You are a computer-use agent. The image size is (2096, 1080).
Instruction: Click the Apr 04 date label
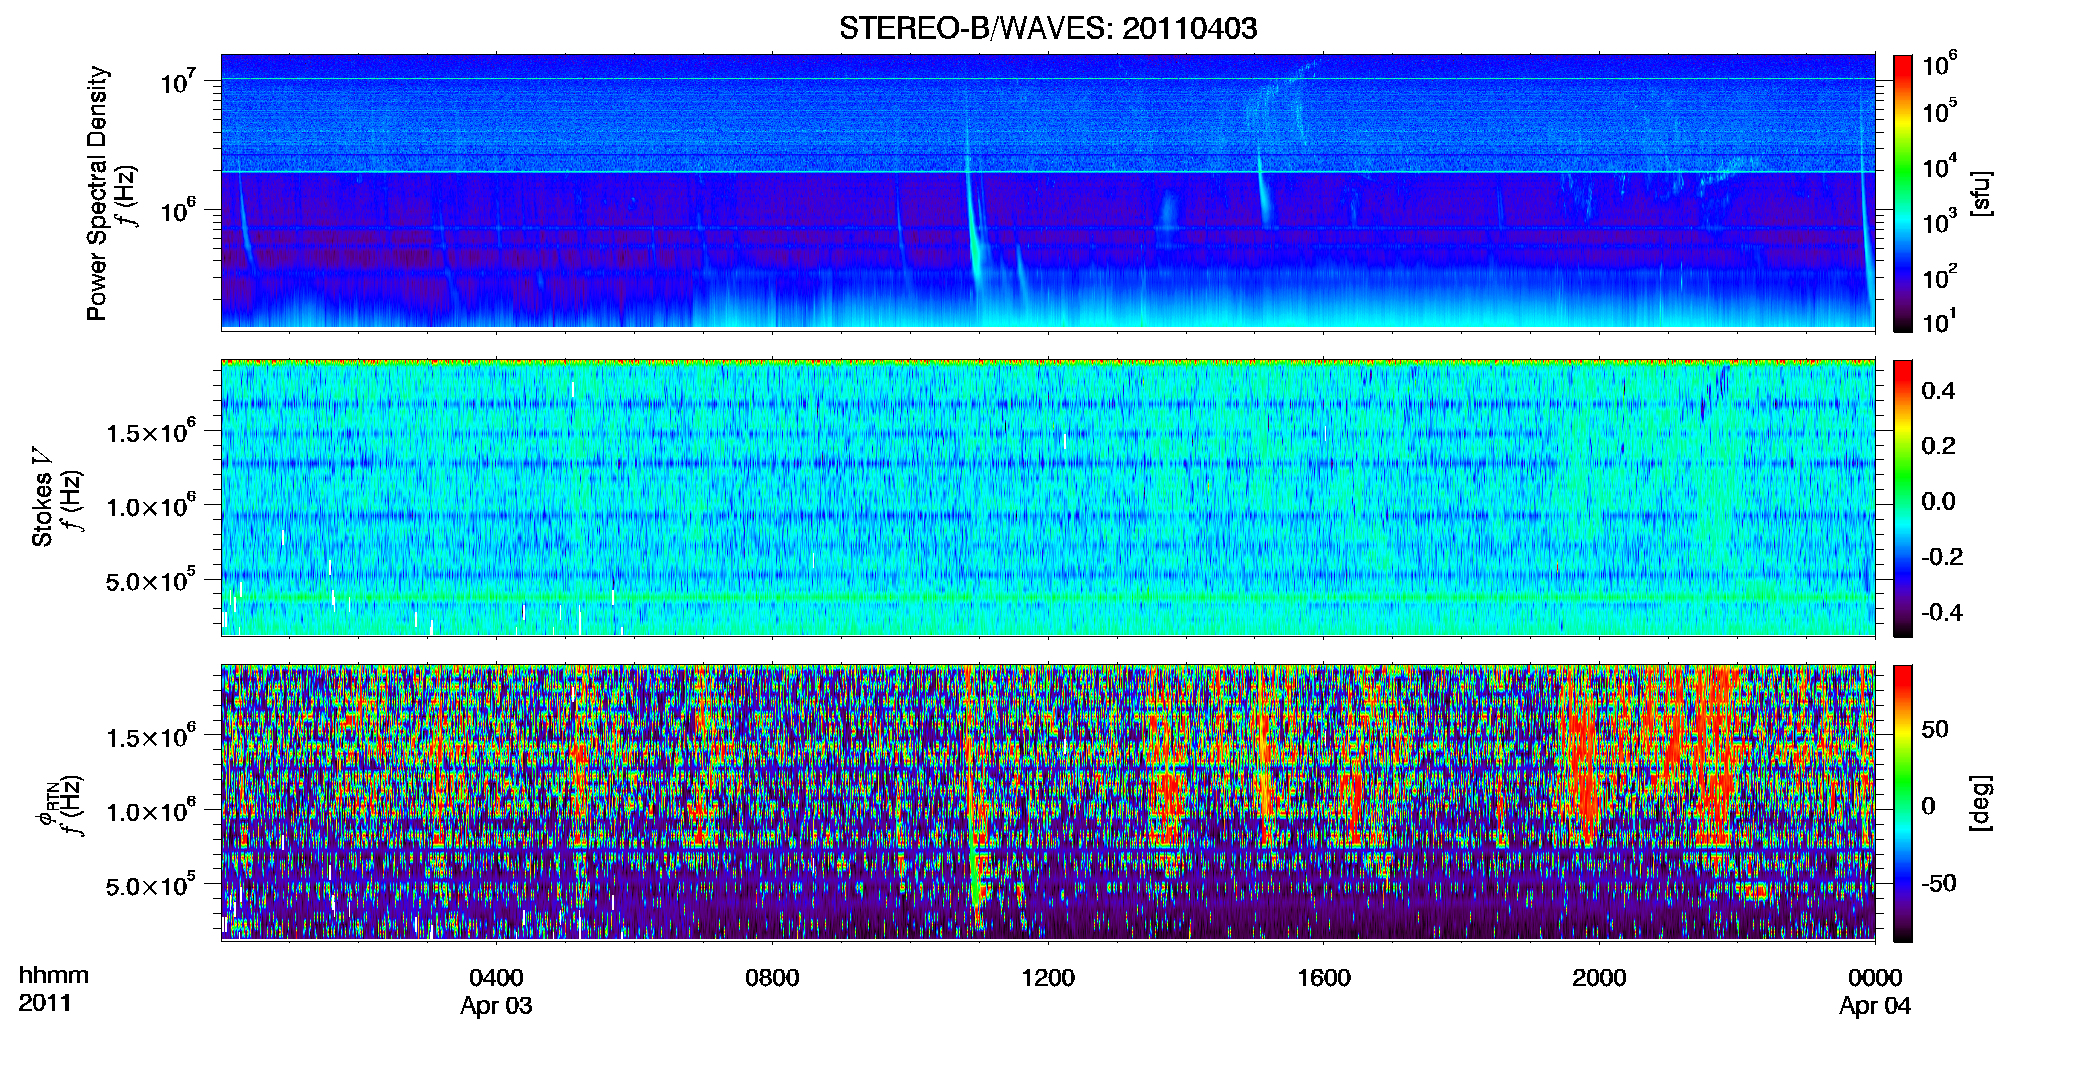(x=1875, y=1006)
